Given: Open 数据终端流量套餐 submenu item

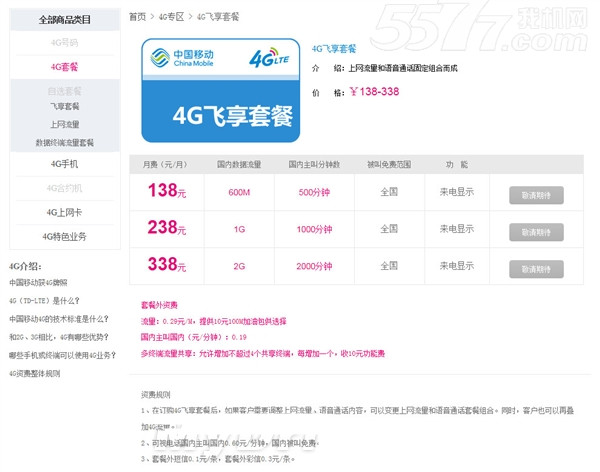Looking at the screenshot, I should tap(65, 143).
